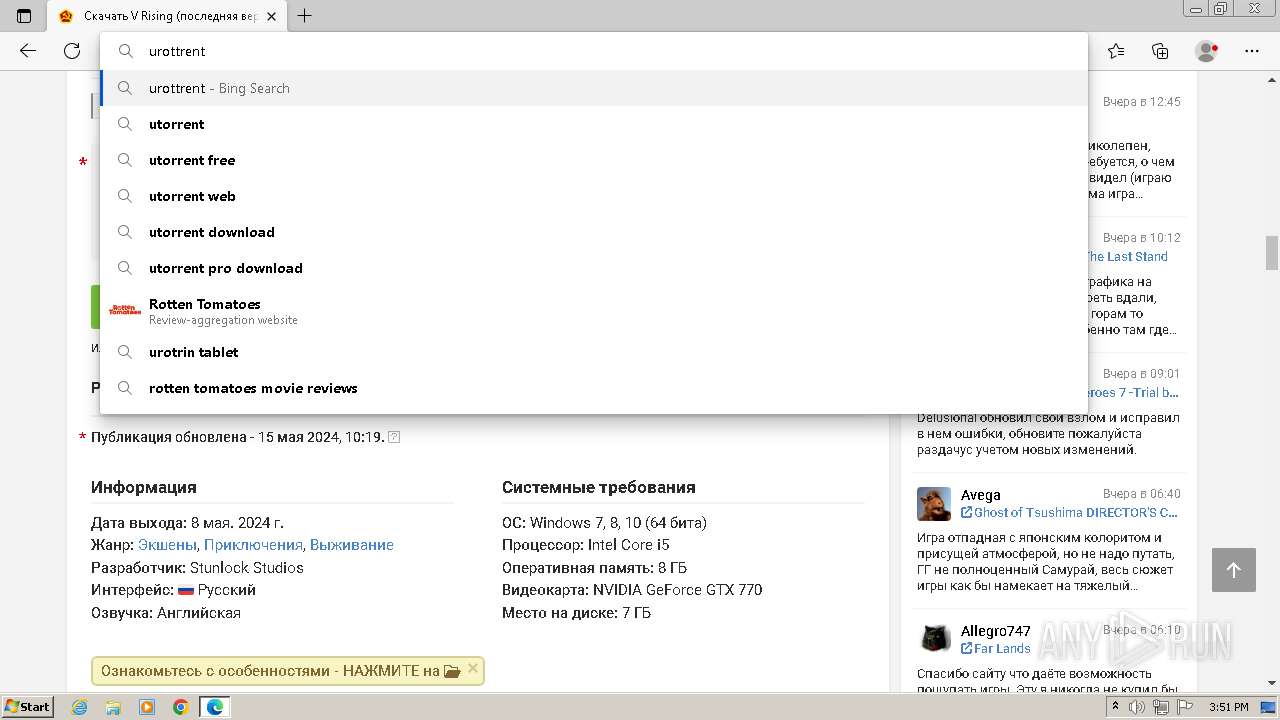
Task: Open the tab actions menu icon
Action: [24, 16]
